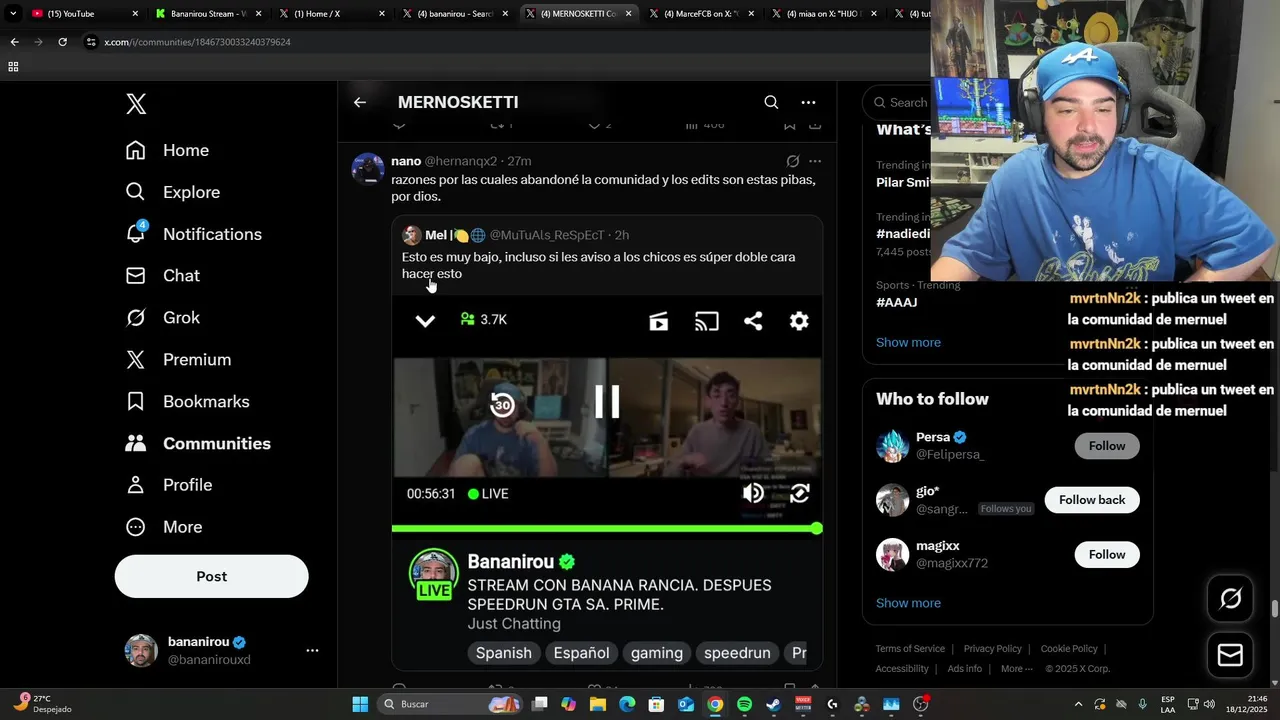The height and width of the screenshot is (720, 1280).
Task: Click the green LIVE indicator
Action: pyautogui.click(x=488, y=494)
